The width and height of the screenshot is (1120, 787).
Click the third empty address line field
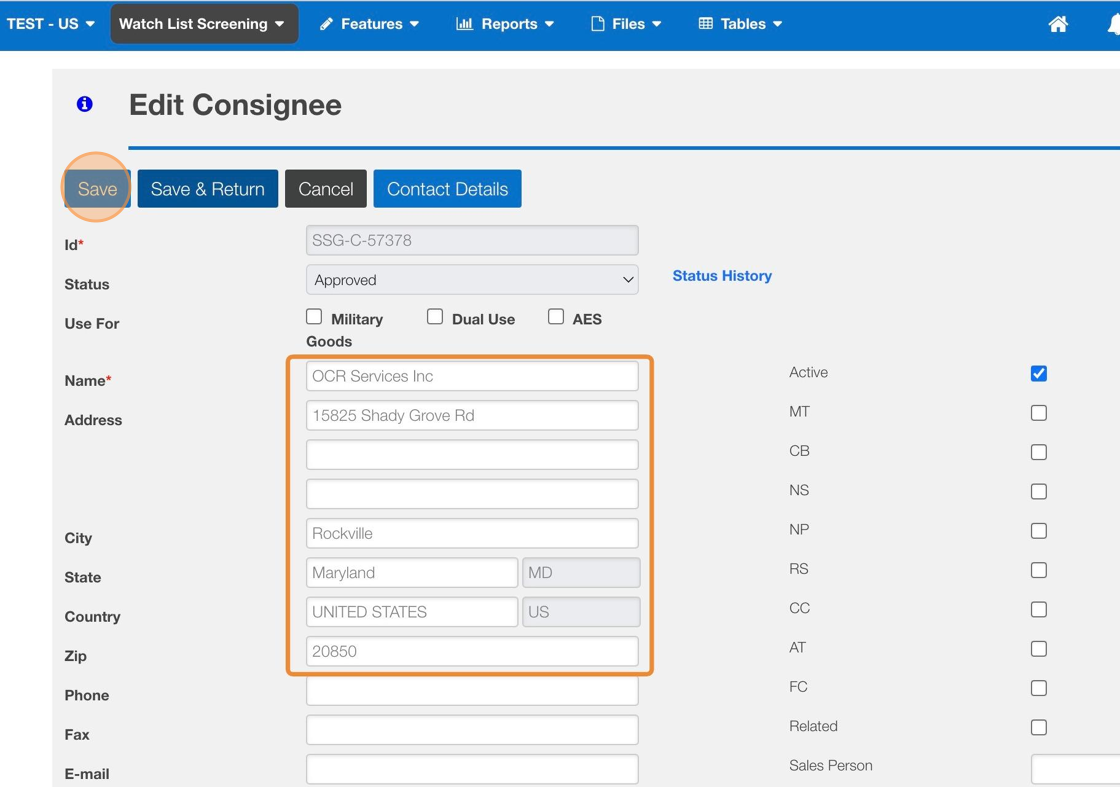pyautogui.click(x=472, y=493)
